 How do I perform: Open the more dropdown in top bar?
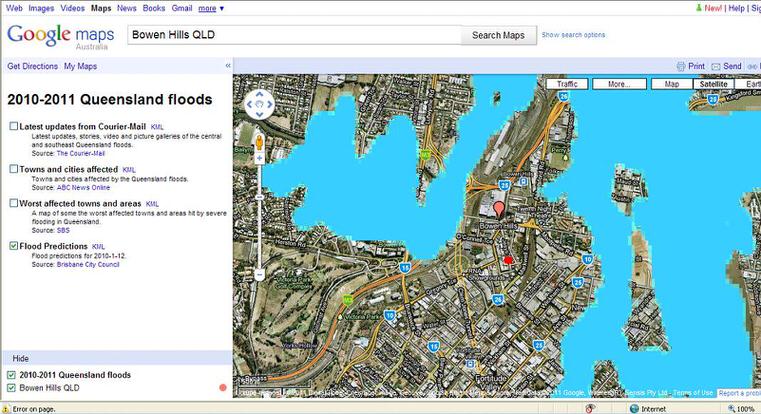211,8
